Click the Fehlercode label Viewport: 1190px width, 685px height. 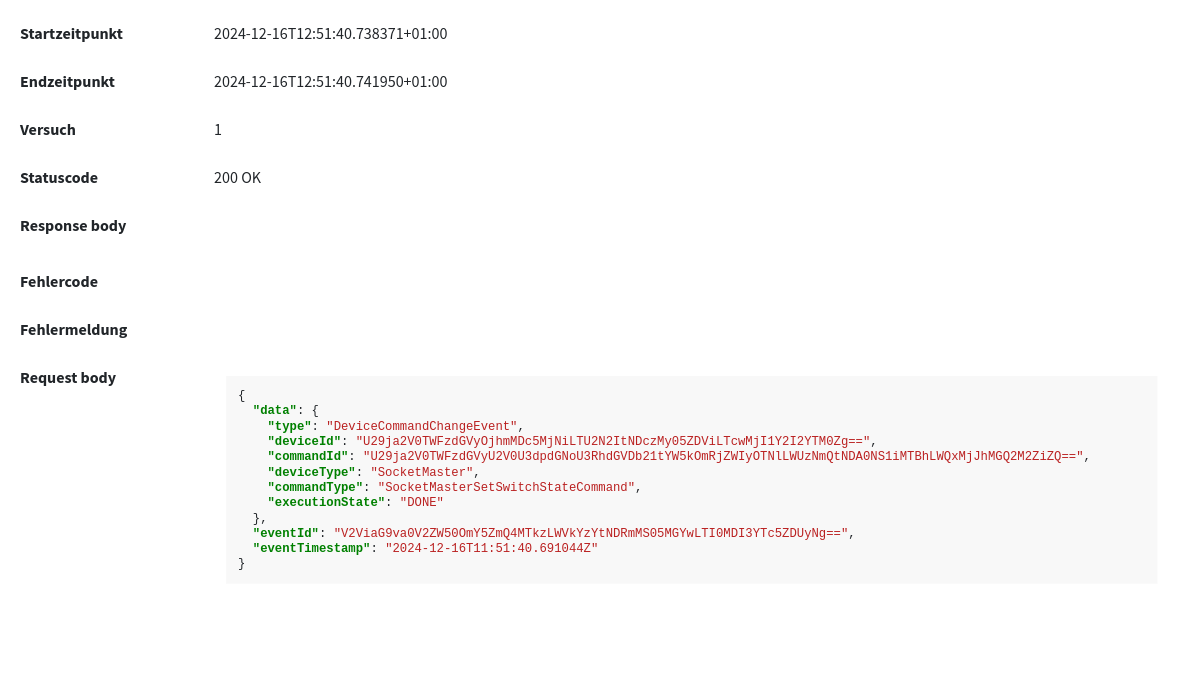point(59,281)
